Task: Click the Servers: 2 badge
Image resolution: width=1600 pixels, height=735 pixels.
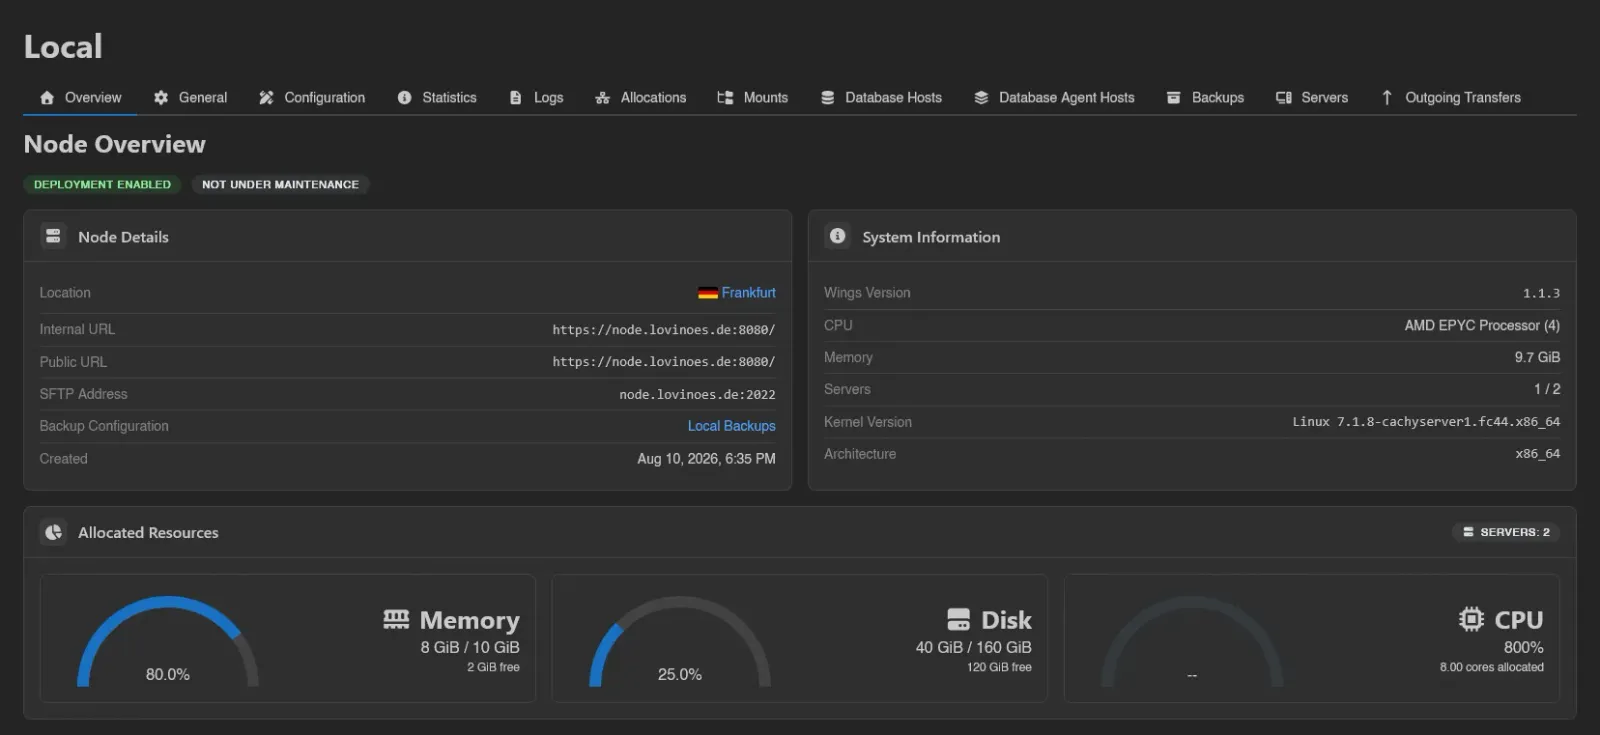Action: pyautogui.click(x=1506, y=532)
